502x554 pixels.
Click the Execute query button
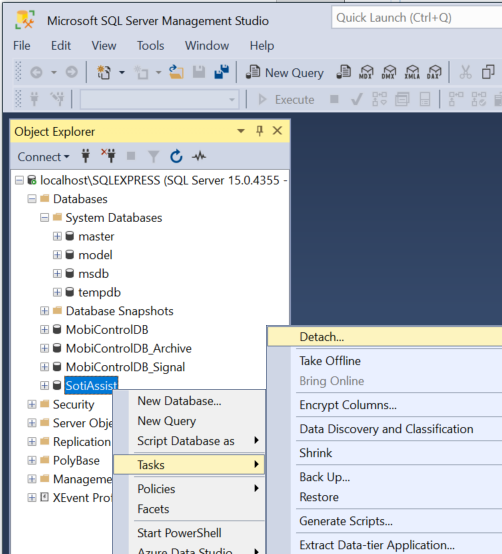(286, 99)
